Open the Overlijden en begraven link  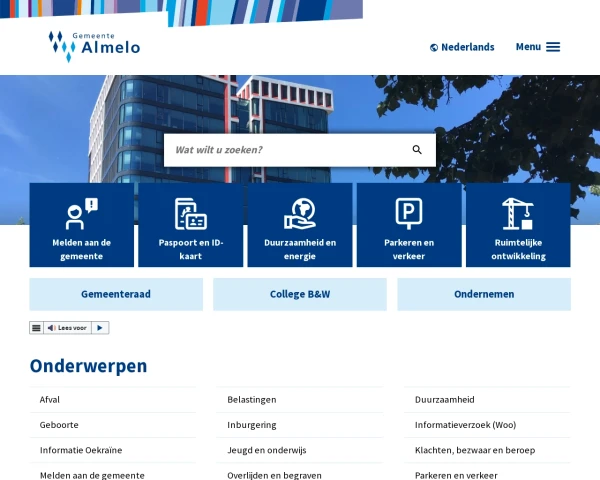coord(274,475)
